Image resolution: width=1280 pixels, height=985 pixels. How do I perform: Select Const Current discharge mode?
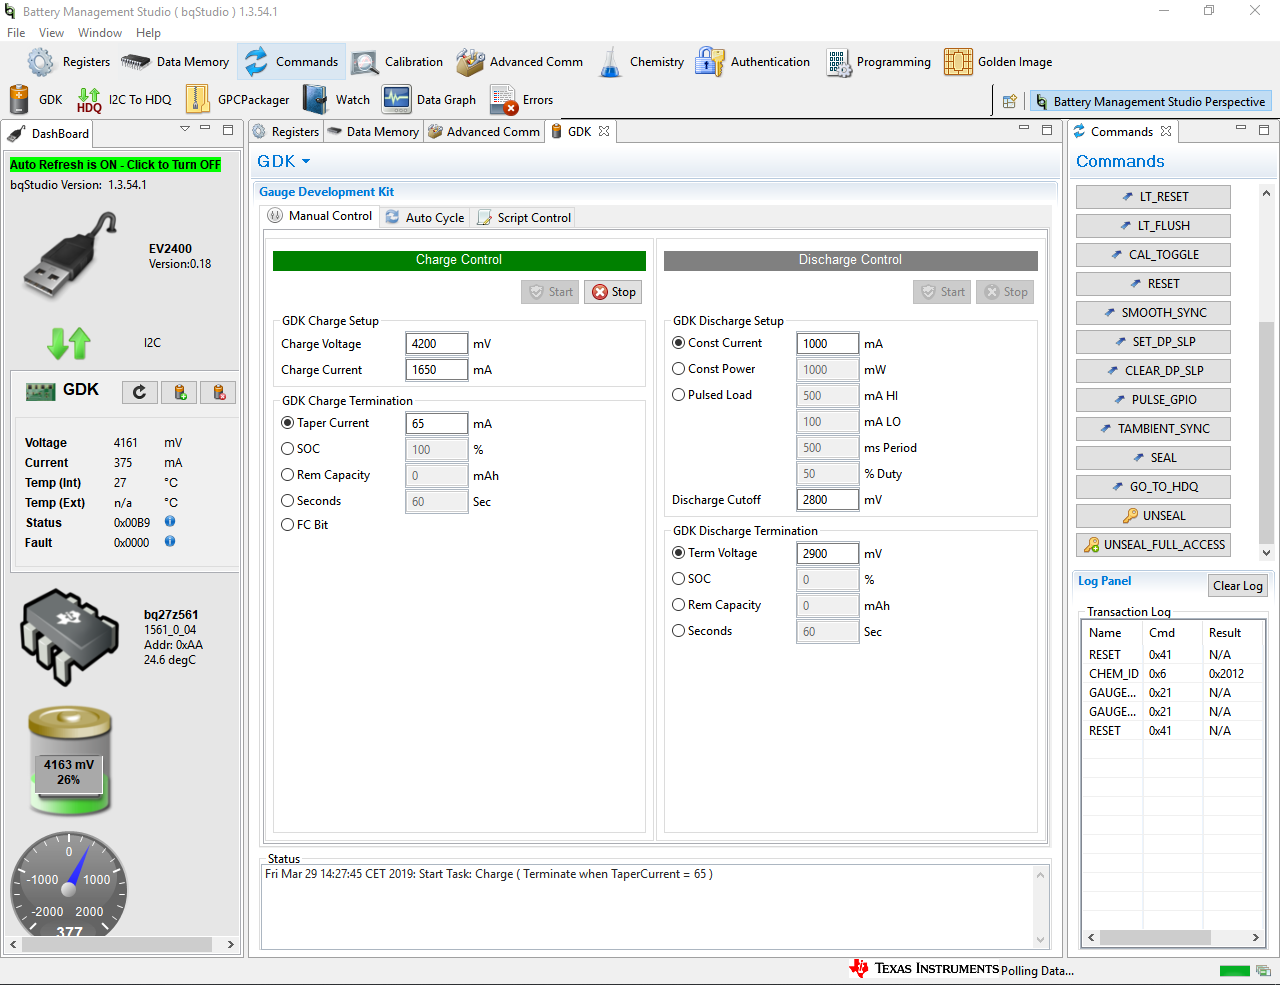tap(679, 343)
